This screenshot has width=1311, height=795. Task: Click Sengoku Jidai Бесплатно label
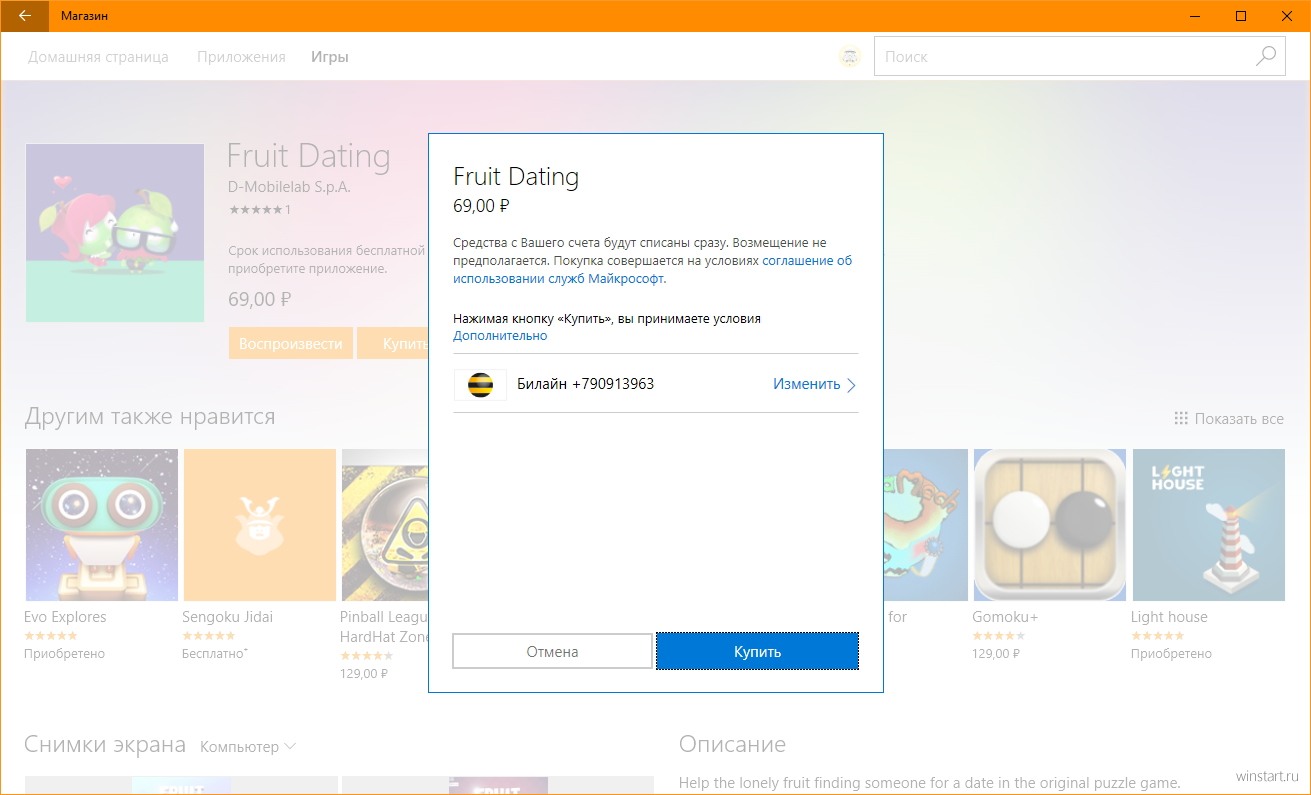pyautogui.click(x=215, y=654)
